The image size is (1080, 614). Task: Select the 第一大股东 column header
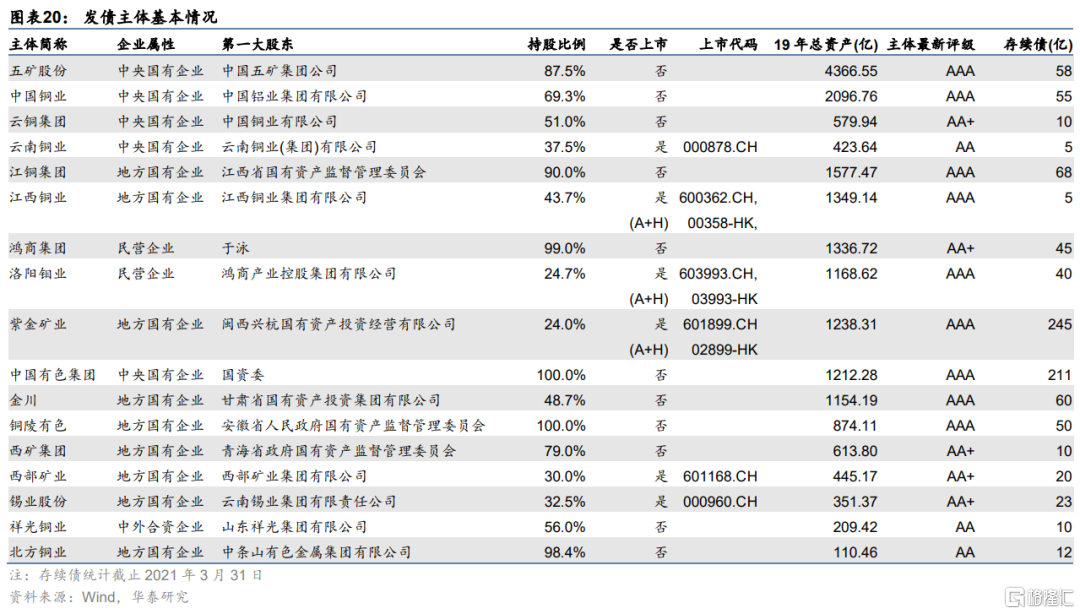258,45
